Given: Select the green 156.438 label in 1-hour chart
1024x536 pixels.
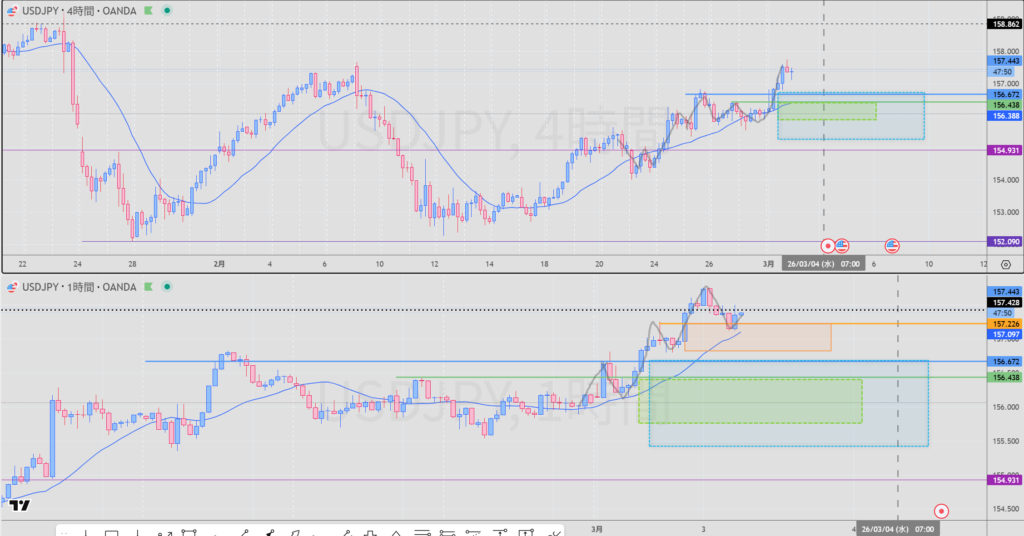Looking at the screenshot, I should [1004, 377].
